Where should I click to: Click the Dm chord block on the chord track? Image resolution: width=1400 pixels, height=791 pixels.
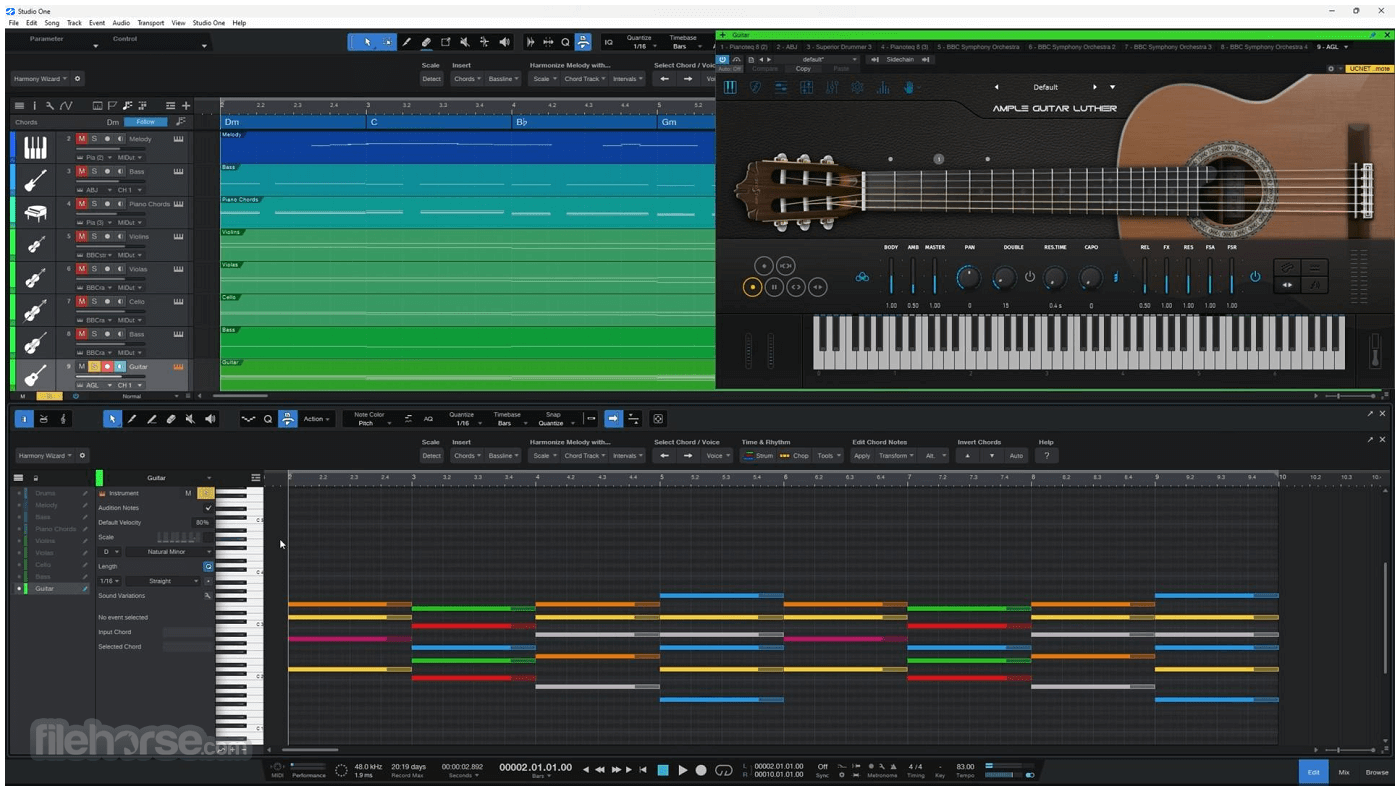tap(294, 122)
